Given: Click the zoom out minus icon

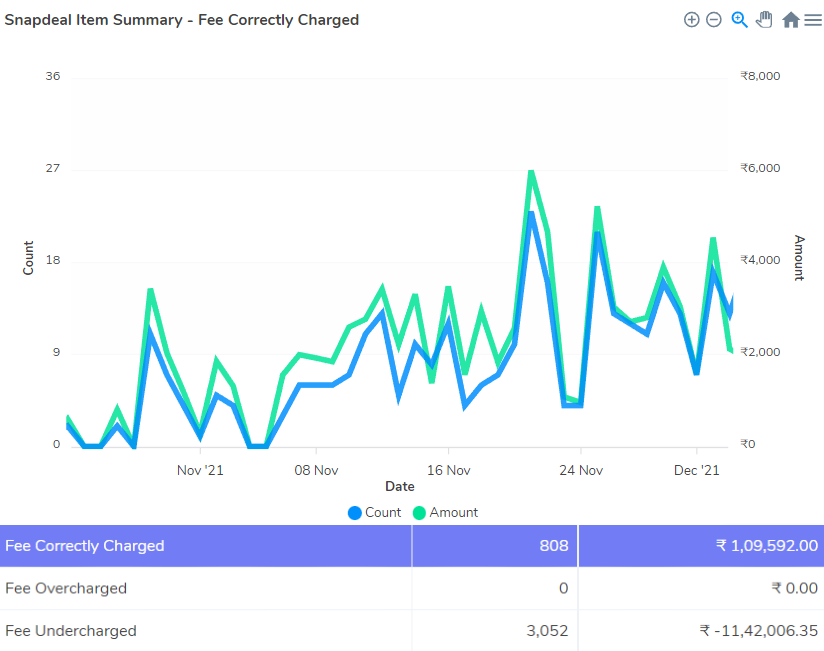Looking at the screenshot, I should click(714, 20).
